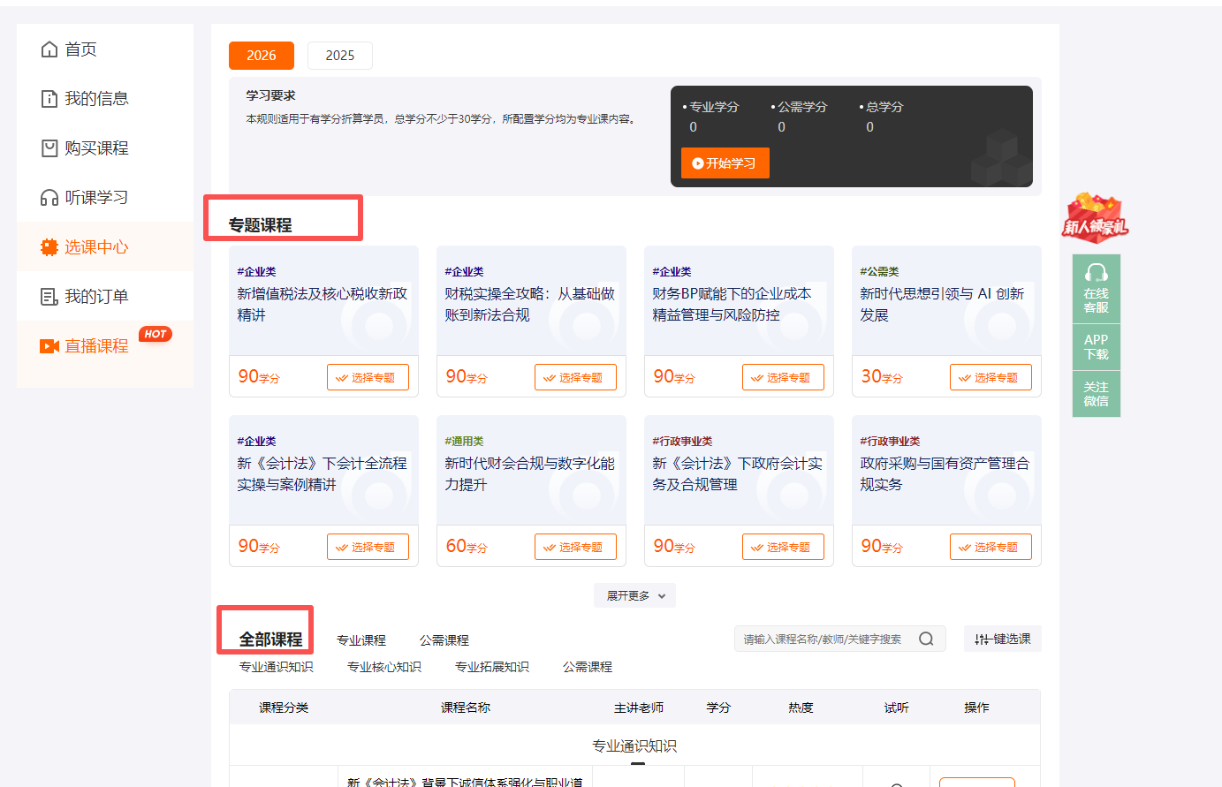1222x787 pixels.
Task: Click the 关注微信 side button
Action: pyautogui.click(x=1096, y=394)
